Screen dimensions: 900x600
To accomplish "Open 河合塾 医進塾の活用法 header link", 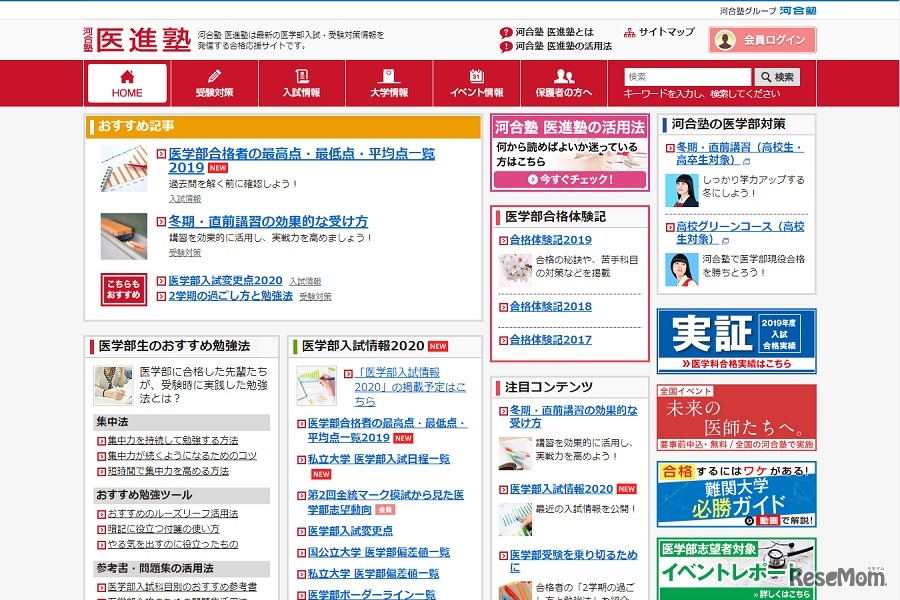I will click(x=563, y=46).
